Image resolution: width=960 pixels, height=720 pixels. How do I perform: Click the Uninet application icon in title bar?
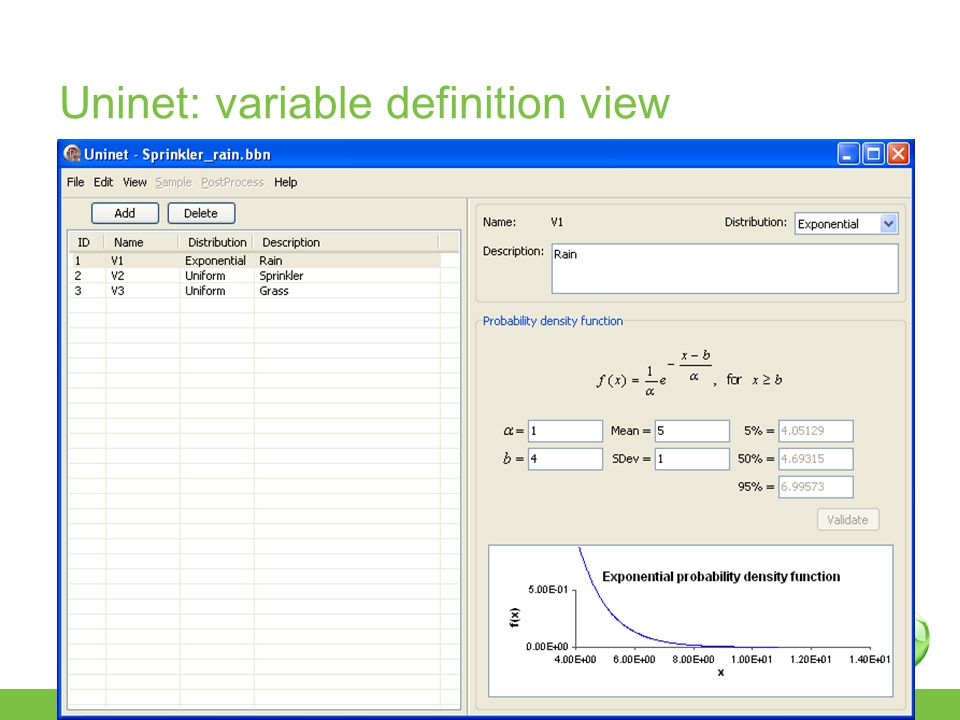pyautogui.click(x=72, y=154)
